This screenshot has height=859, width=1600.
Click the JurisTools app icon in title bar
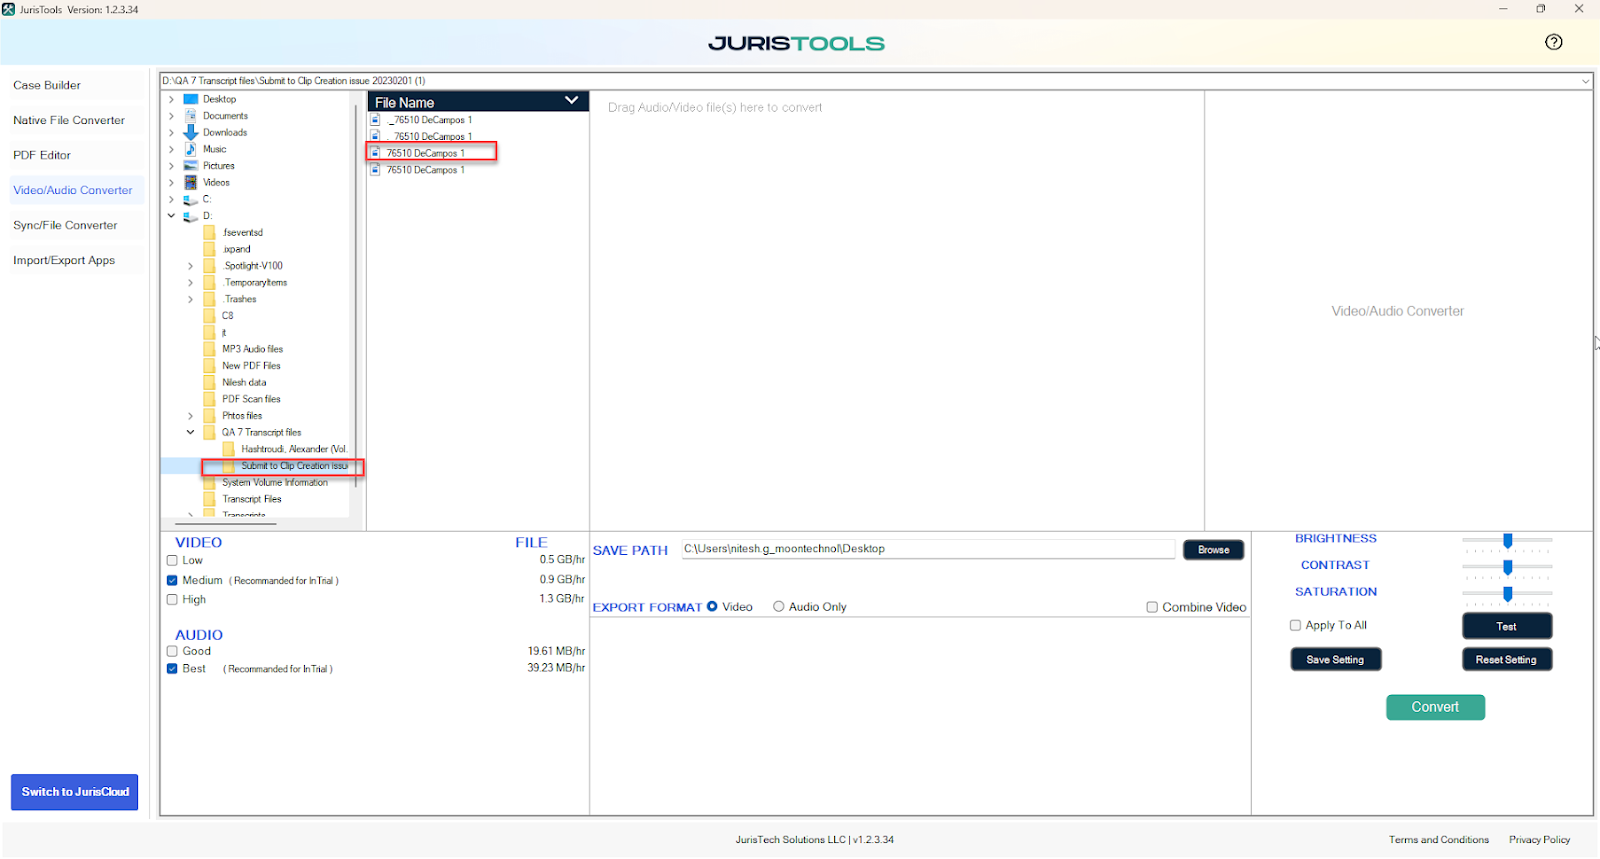(9, 9)
